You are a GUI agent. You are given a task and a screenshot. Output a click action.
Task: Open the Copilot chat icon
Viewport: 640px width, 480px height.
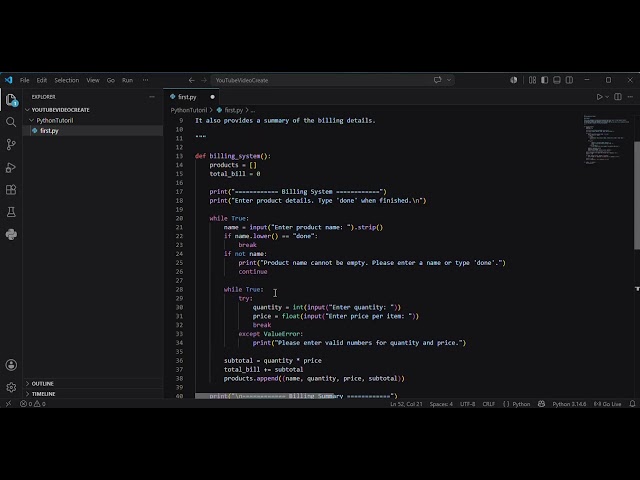click(438, 80)
